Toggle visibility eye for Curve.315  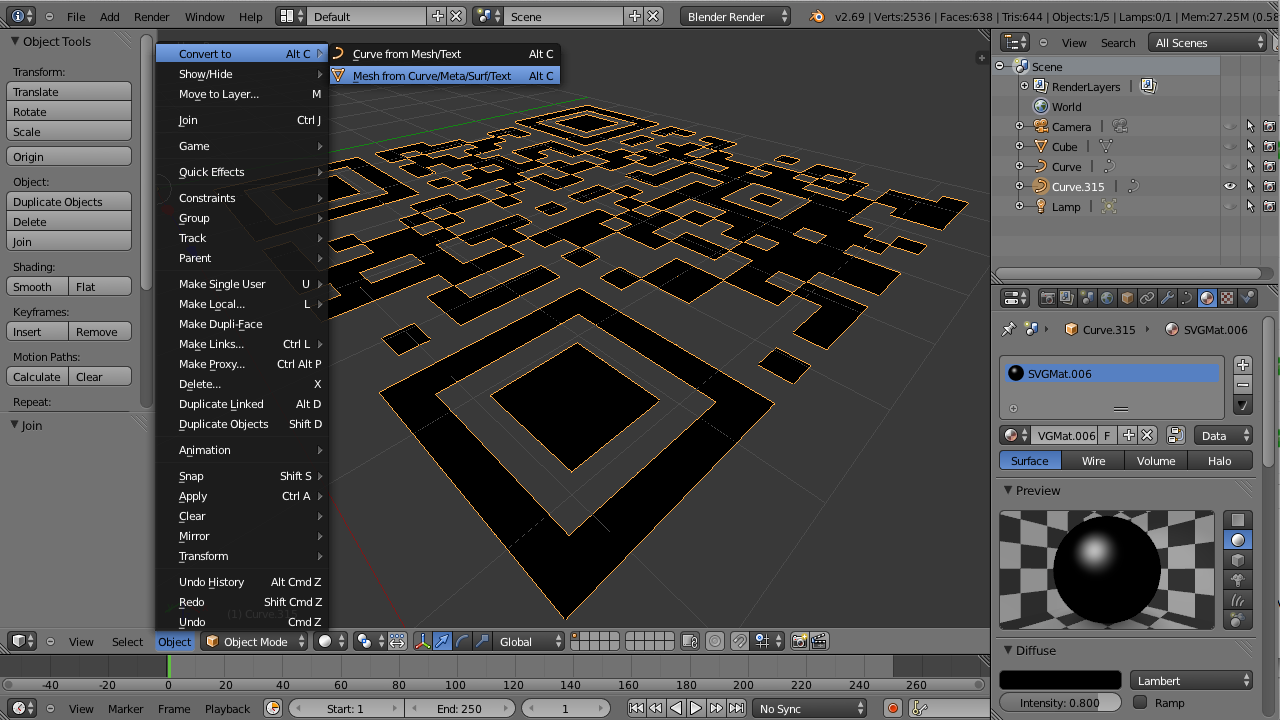(1230, 186)
